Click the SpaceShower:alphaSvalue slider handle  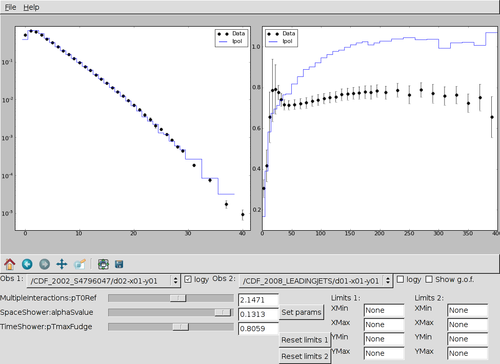click(223, 312)
